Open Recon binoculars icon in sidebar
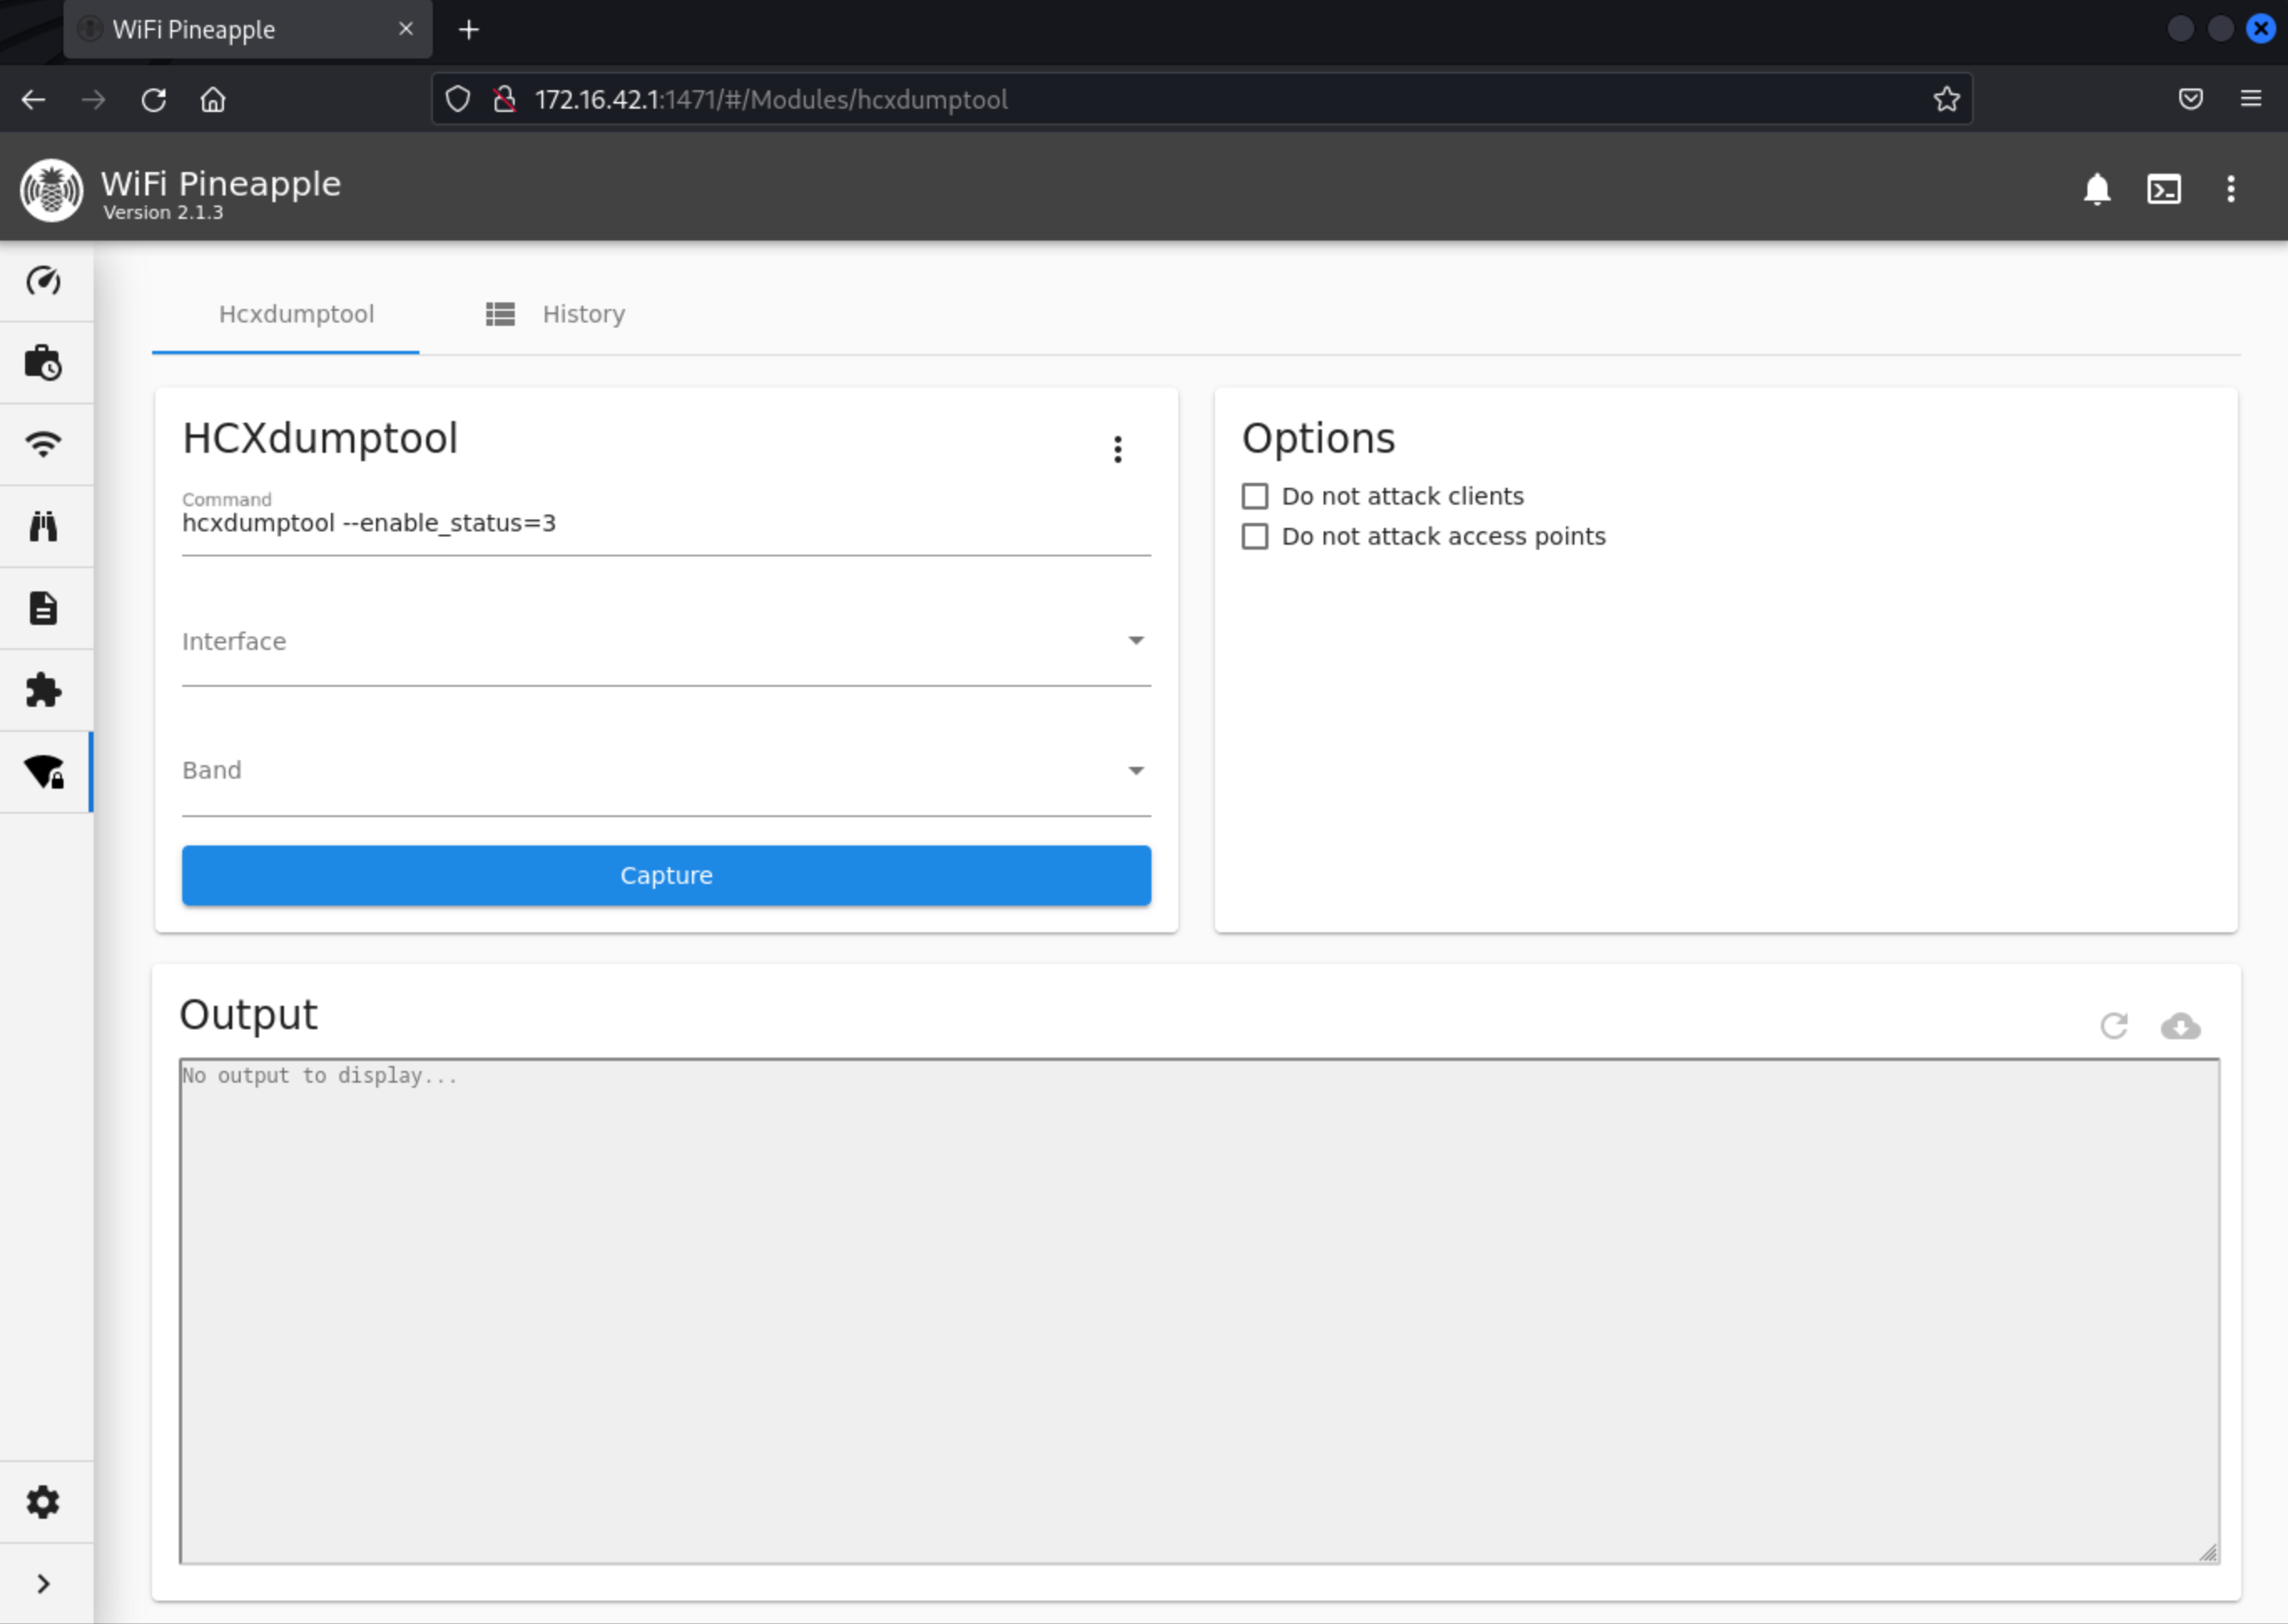The image size is (2288, 1624). point(43,526)
